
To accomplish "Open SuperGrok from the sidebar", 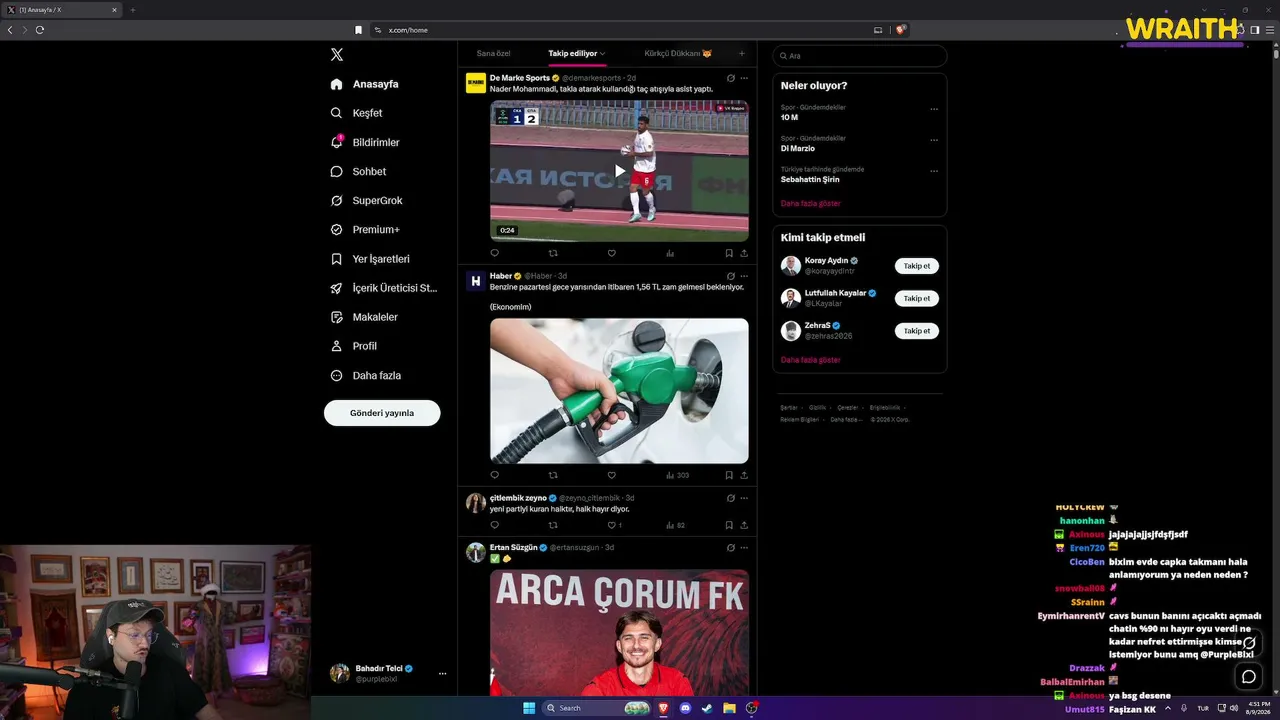I will coord(366,200).
